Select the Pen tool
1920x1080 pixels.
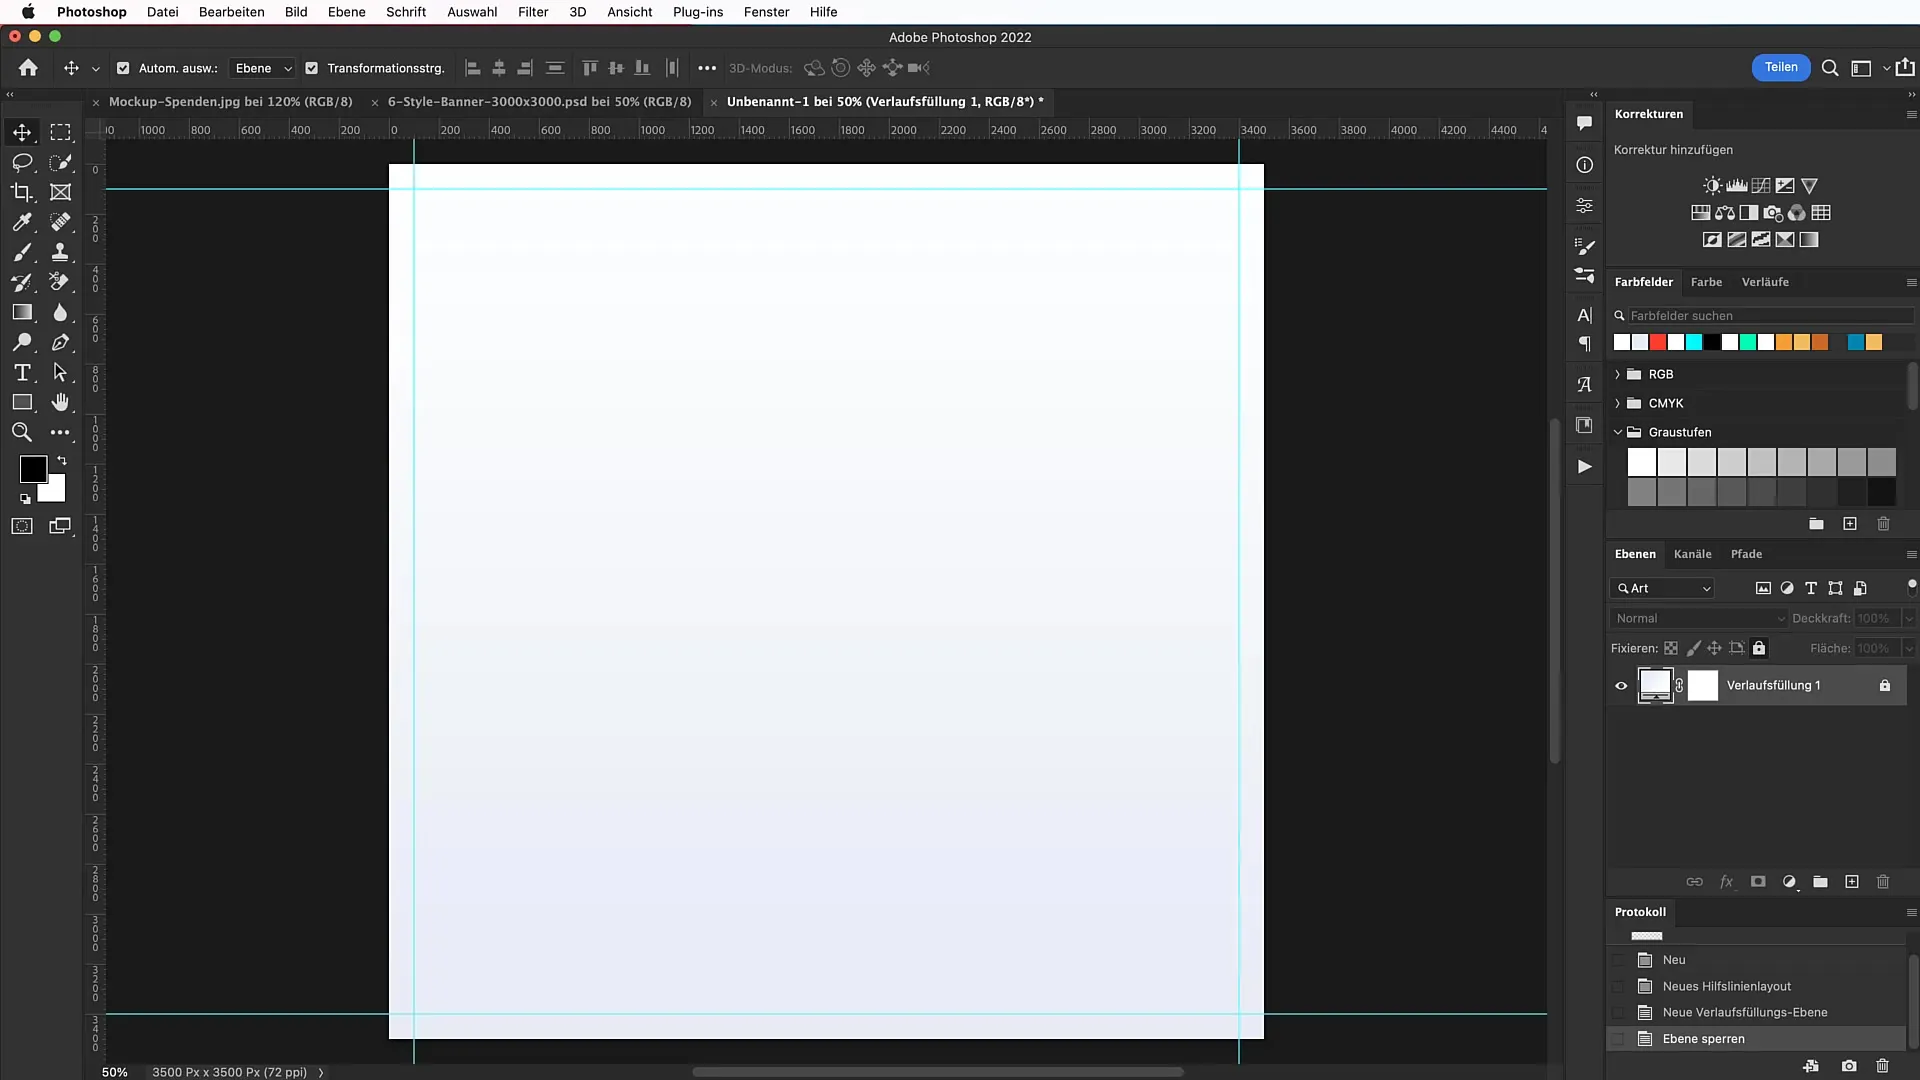[x=61, y=342]
